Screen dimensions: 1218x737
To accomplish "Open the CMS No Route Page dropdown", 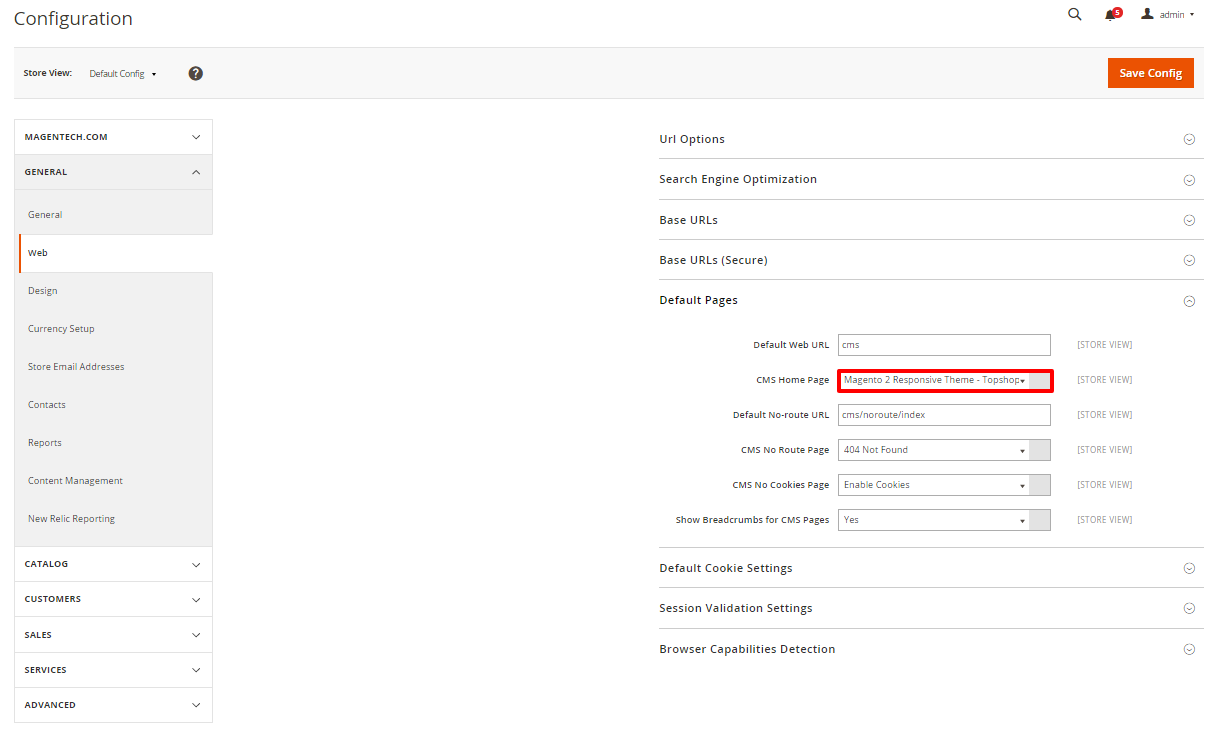I will (944, 450).
